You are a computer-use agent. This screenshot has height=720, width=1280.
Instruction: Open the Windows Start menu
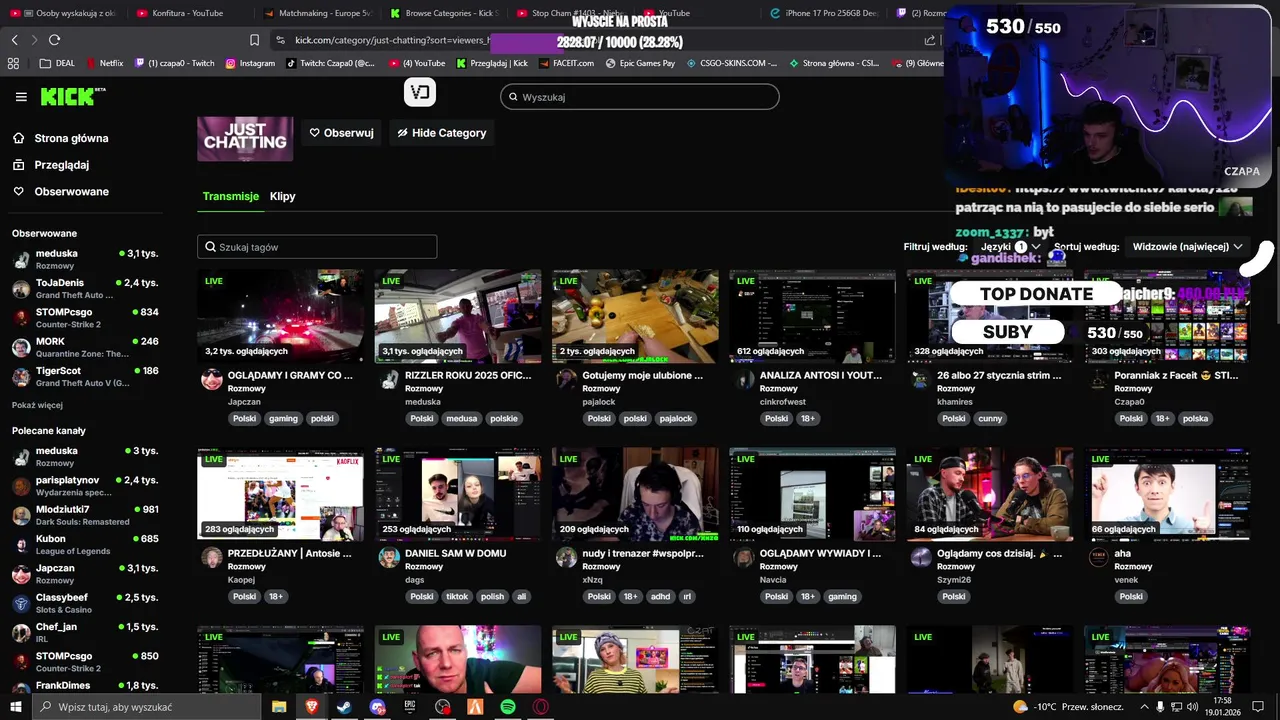point(15,707)
